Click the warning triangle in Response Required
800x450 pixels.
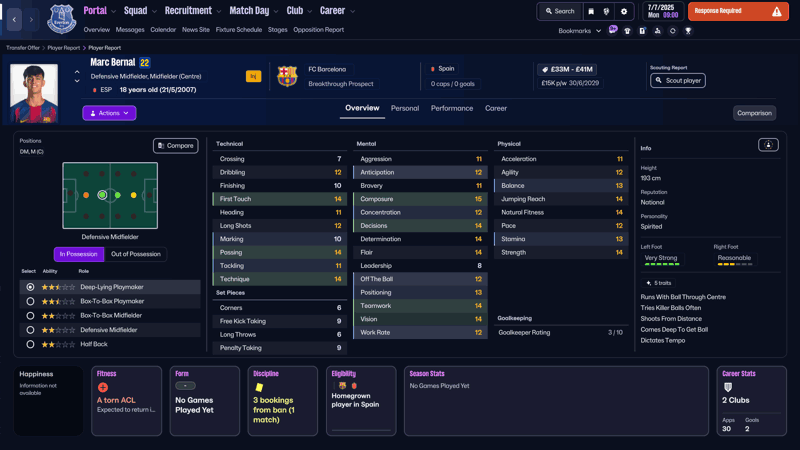[777, 11]
